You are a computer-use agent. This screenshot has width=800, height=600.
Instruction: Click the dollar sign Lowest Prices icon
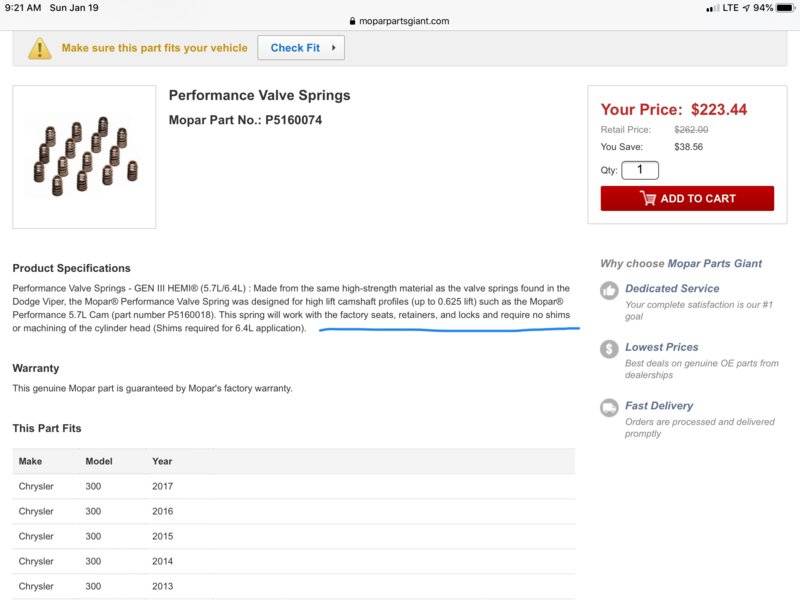[x=609, y=349]
